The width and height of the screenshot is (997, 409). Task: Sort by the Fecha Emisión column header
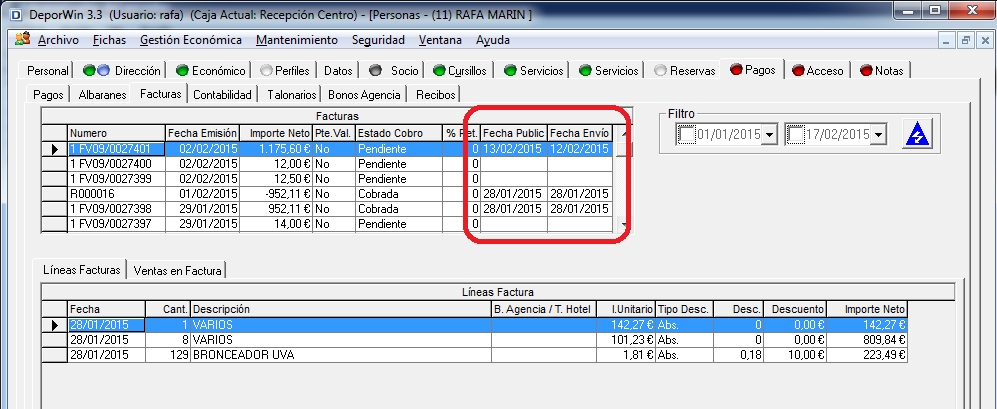coord(202,133)
